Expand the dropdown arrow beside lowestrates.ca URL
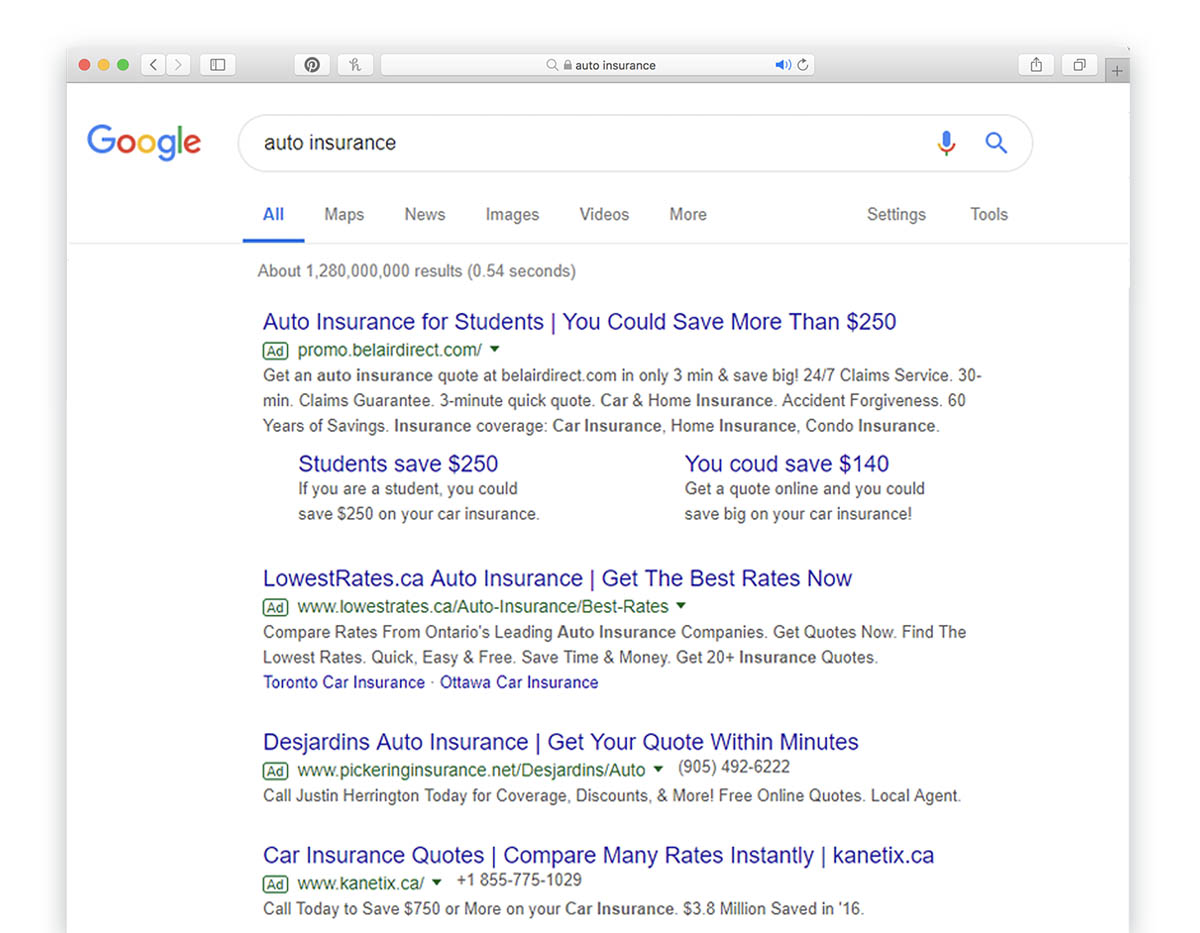 click(x=681, y=606)
